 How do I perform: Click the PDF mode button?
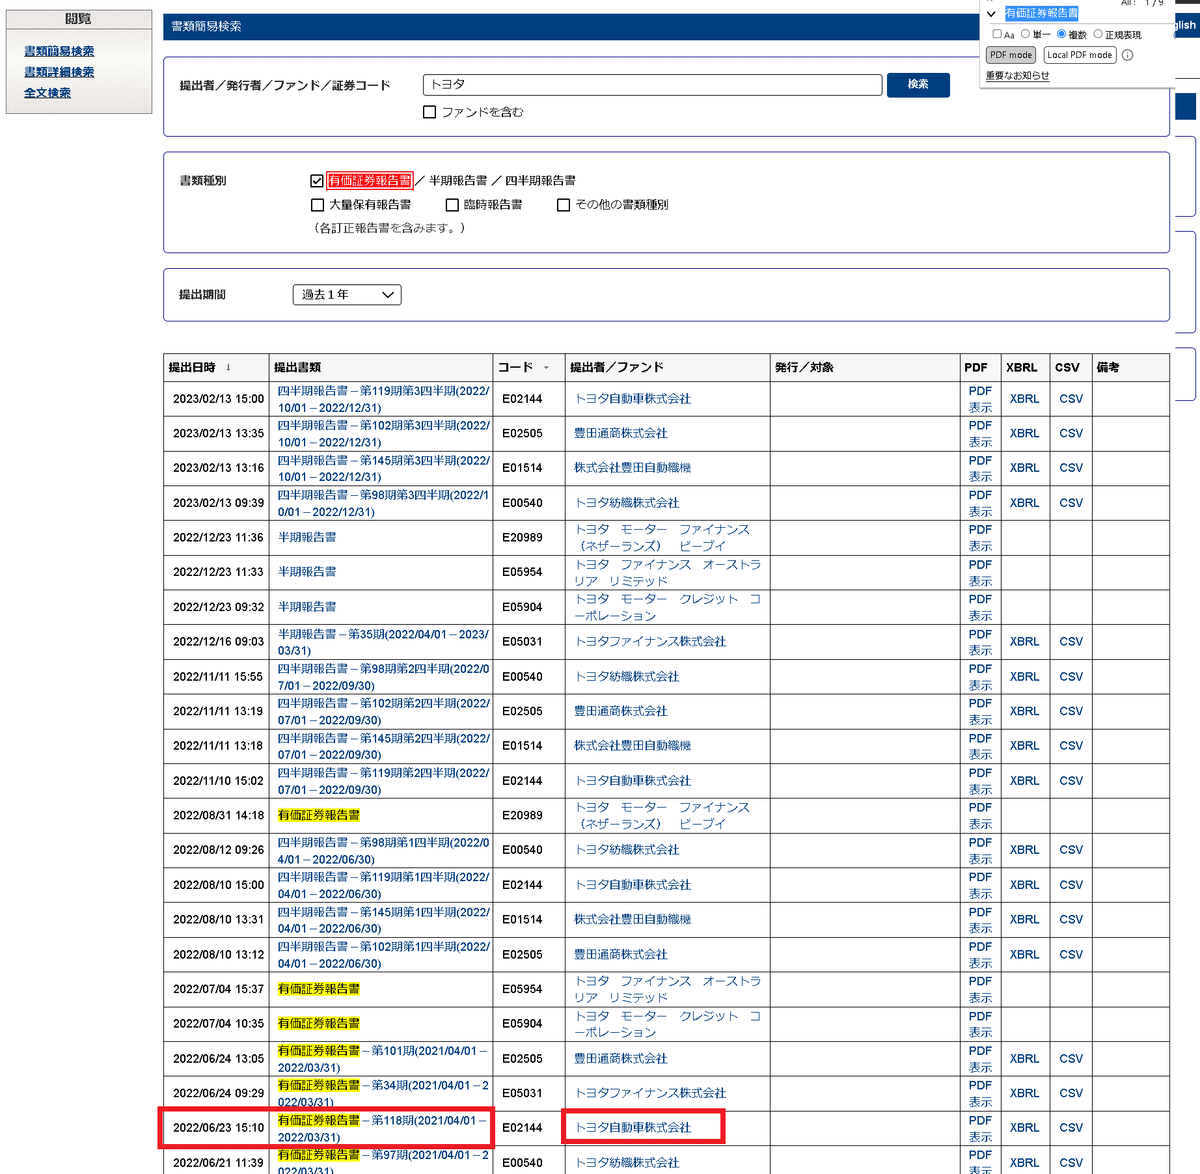point(1011,55)
